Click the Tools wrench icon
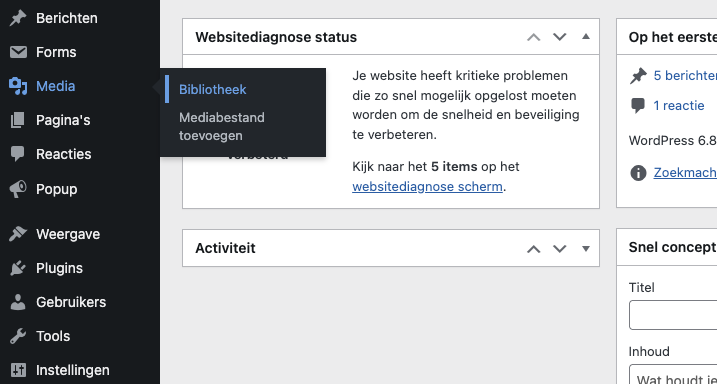This screenshot has height=384, width=717. click(x=18, y=336)
